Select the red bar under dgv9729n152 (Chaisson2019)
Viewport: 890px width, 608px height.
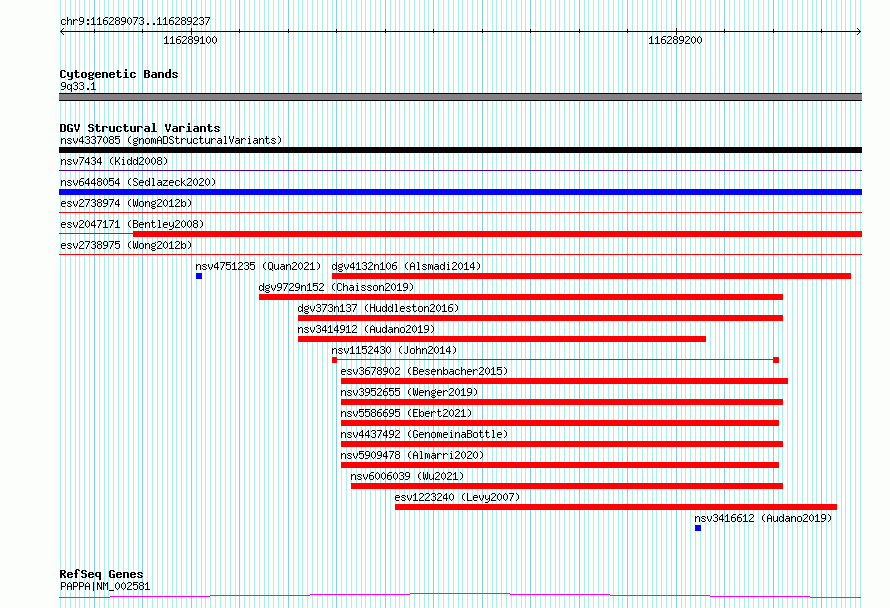(521, 297)
